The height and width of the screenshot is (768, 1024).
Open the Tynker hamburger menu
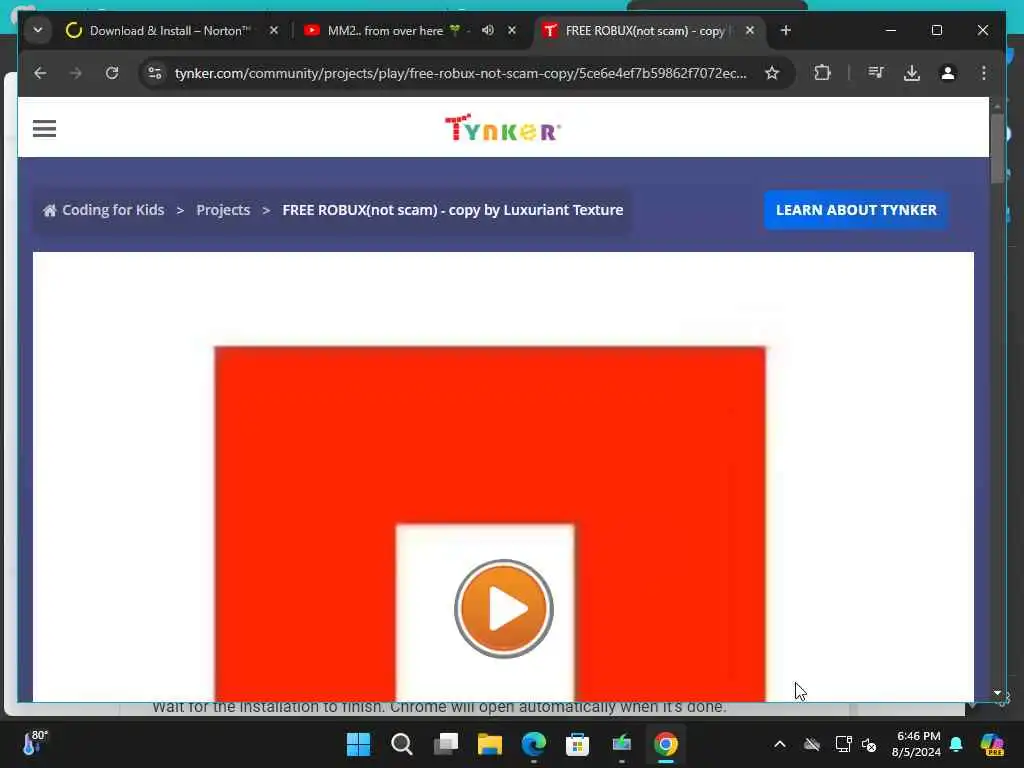click(x=44, y=129)
